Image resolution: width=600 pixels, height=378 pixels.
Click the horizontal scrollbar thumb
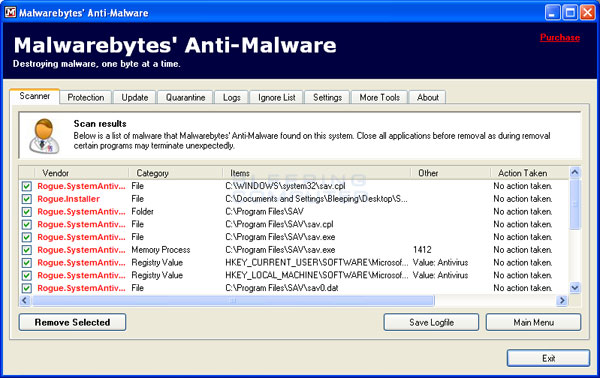tap(233, 300)
